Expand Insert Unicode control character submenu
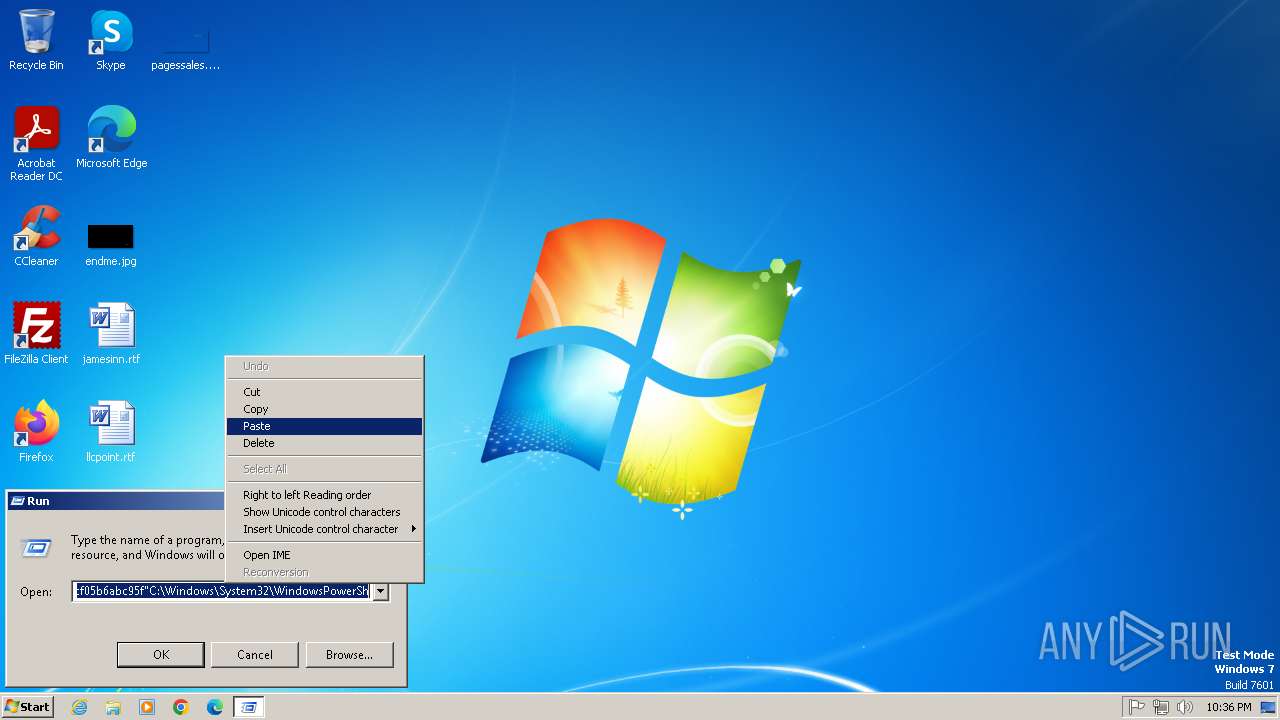 click(324, 529)
